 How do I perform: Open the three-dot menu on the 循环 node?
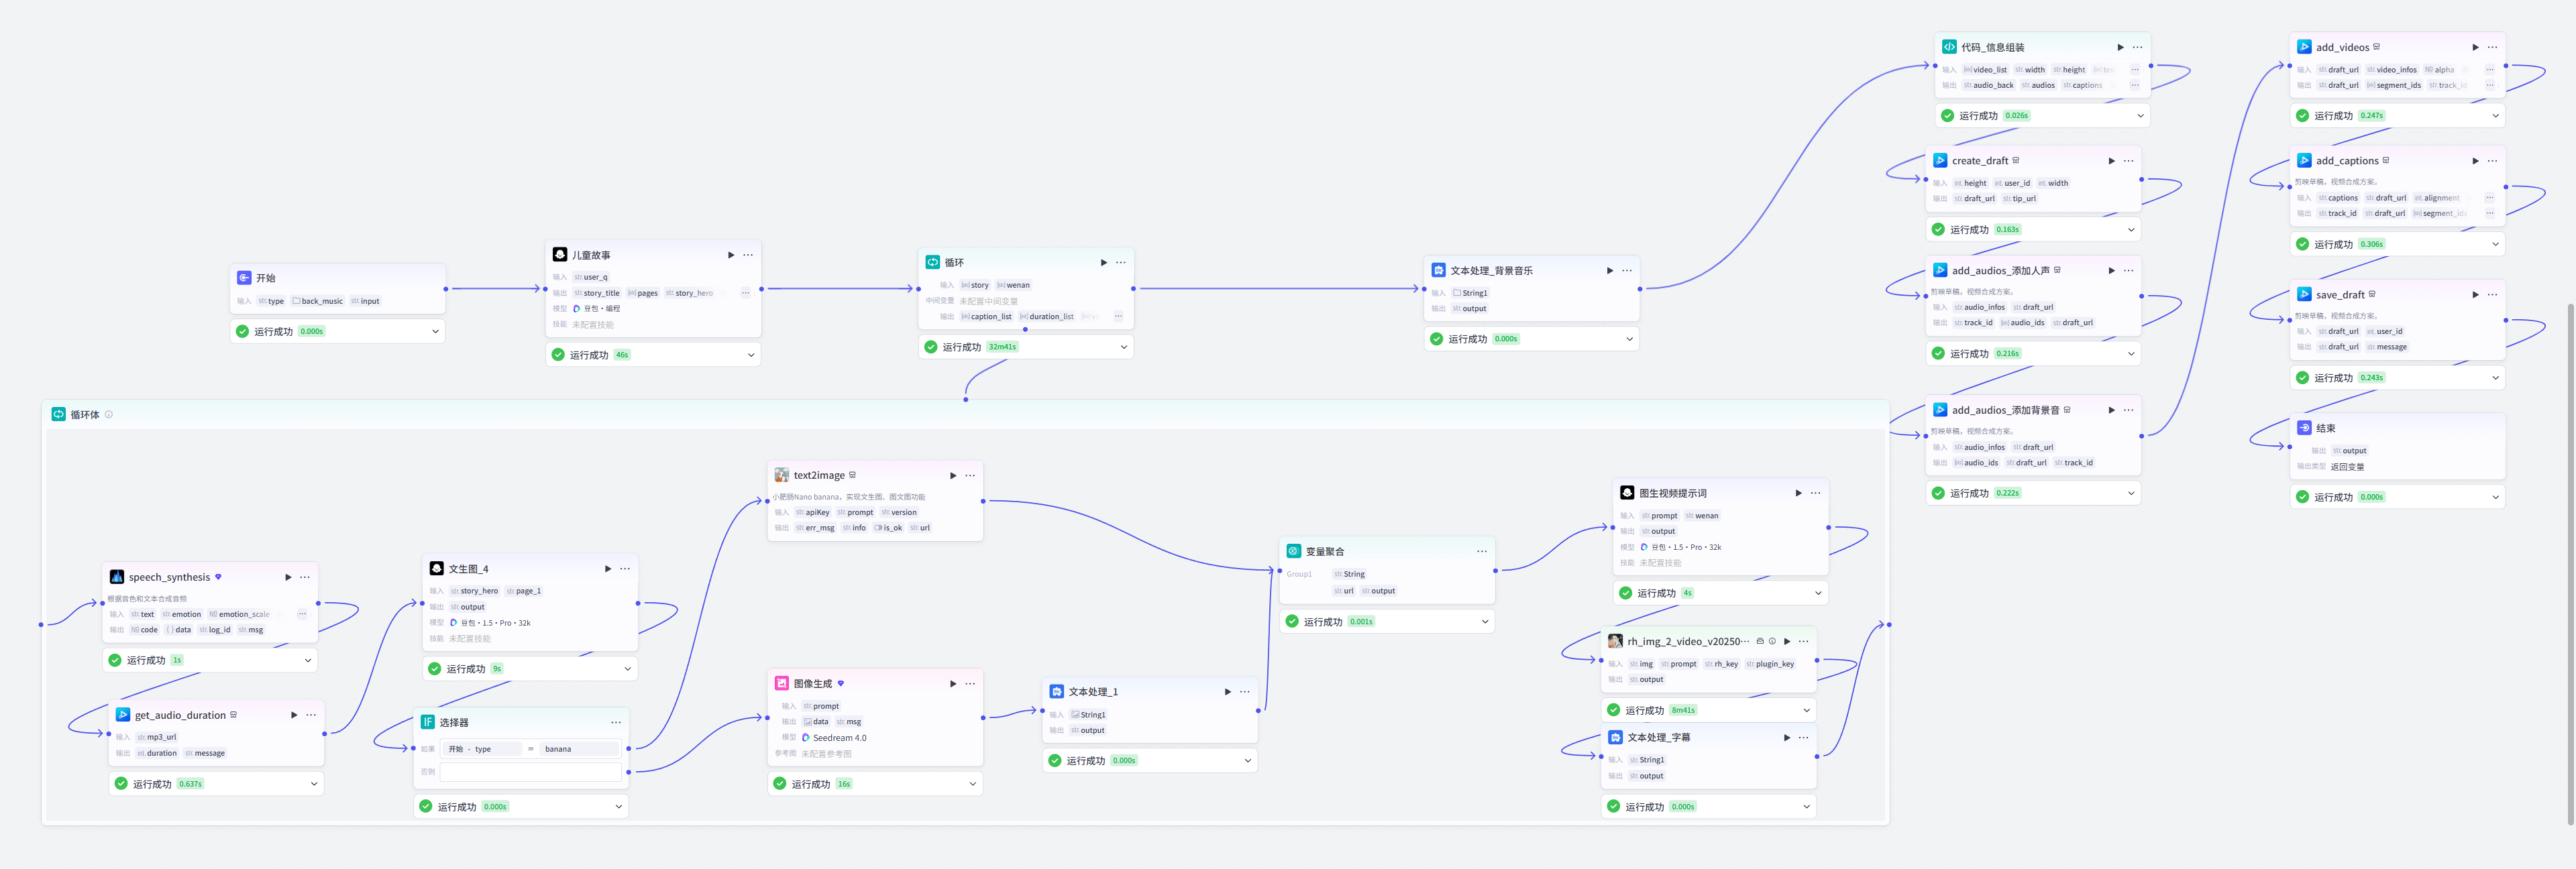(1120, 262)
